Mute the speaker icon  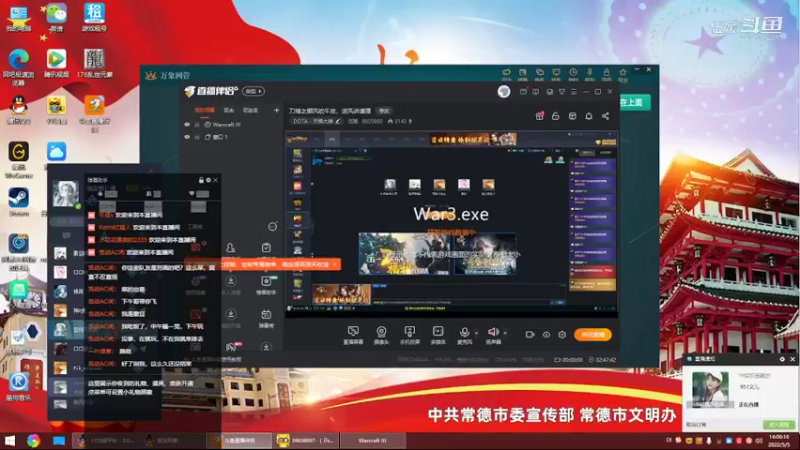click(493, 332)
